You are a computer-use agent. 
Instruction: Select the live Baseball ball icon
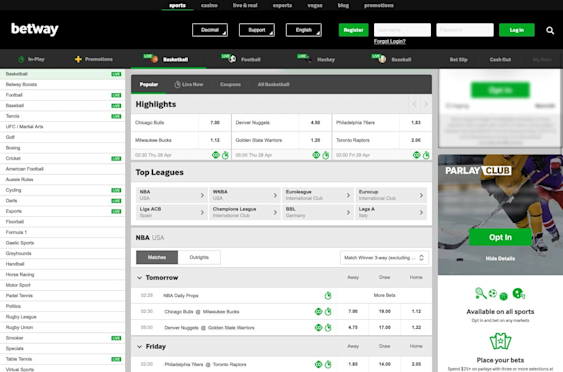point(382,59)
